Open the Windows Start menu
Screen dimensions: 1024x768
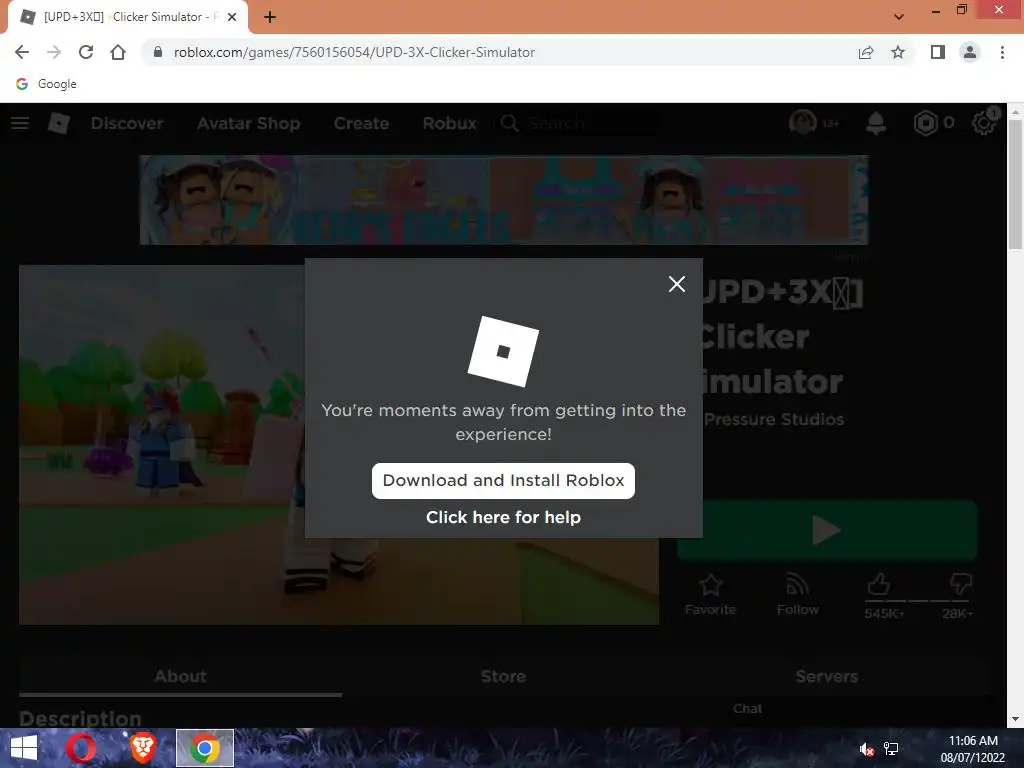(24, 748)
